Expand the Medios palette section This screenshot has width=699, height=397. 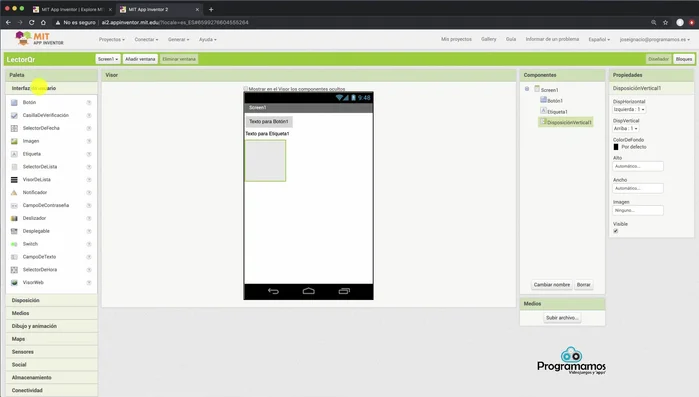[x=52, y=313]
